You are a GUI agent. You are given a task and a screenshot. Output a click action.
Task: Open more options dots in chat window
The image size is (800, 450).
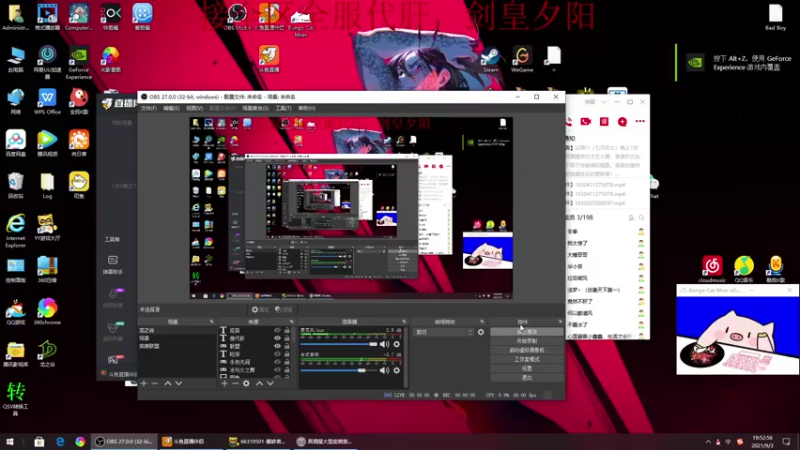(x=640, y=121)
